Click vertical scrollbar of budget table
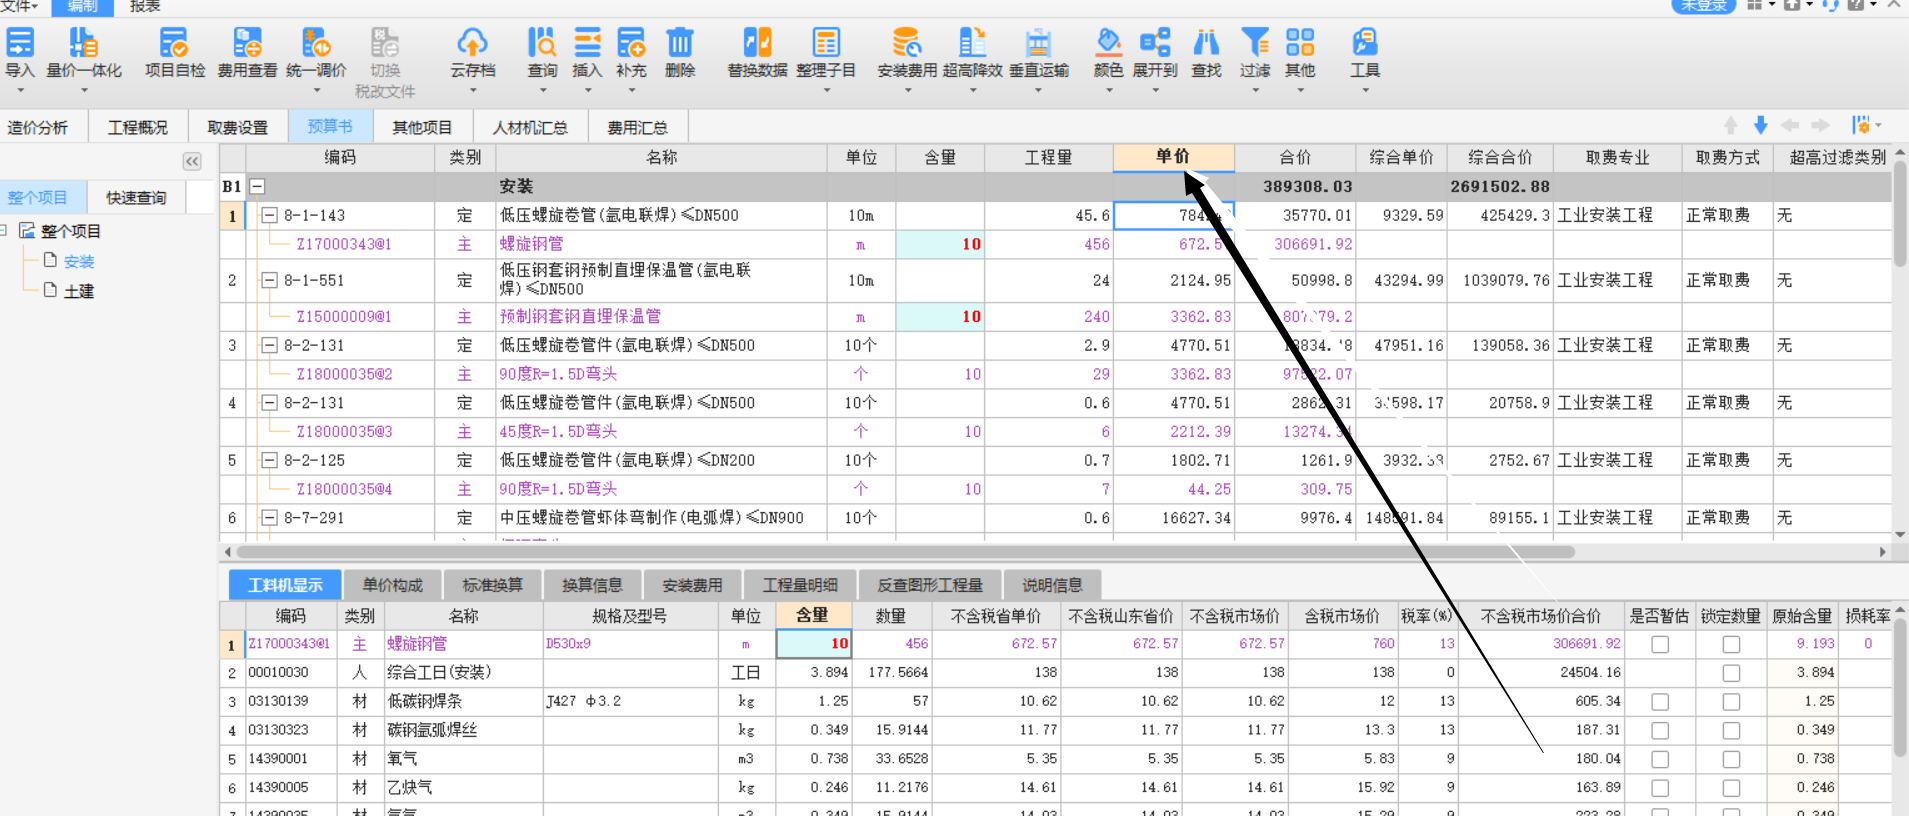The width and height of the screenshot is (1909, 816). click(x=1899, y=215)
